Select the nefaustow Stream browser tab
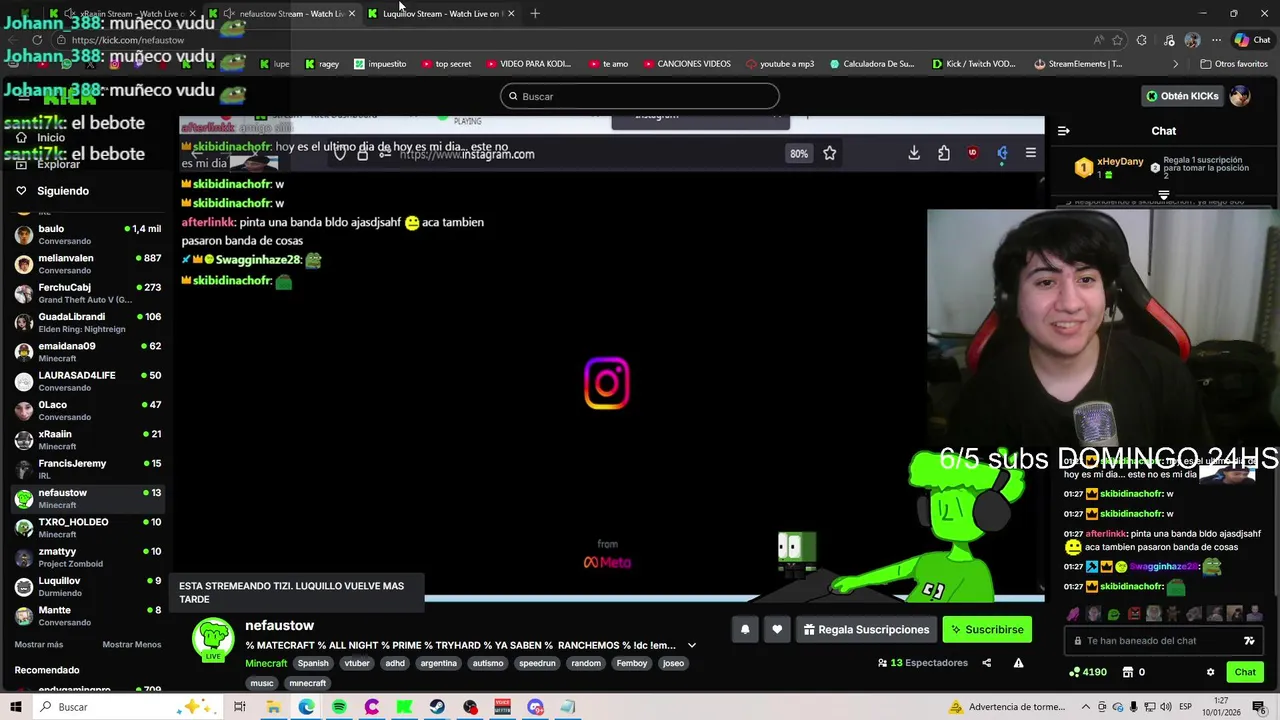This screenshot has width=1280, height=720. [x=283, y=13]
